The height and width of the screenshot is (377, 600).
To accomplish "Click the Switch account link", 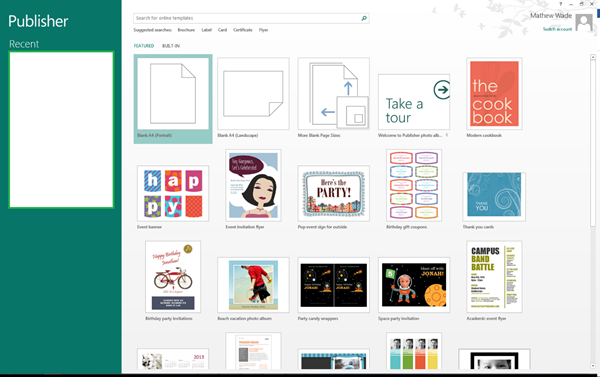I will pyautogui.click(x=557, y=29).
